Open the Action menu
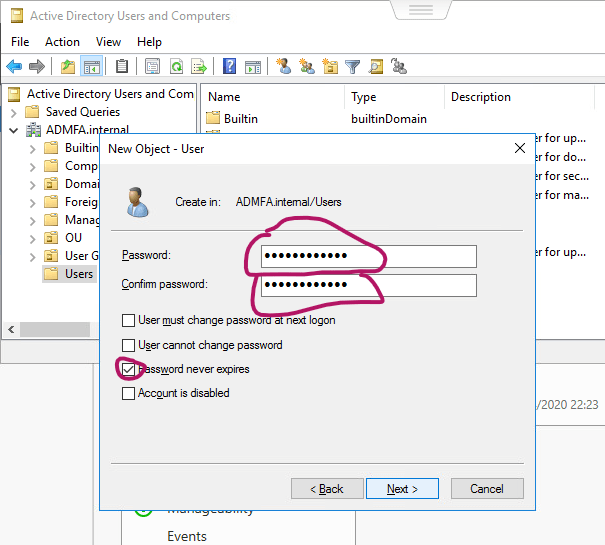Viewport: 605px width, 545px height. click(62, 42)
